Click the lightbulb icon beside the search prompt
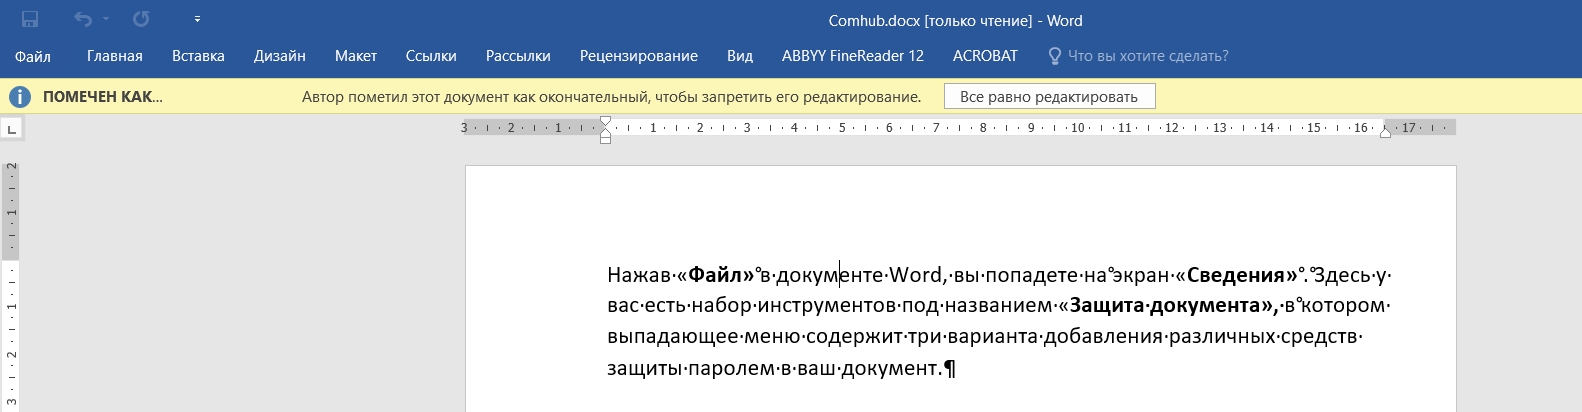1582x412 pixels. point(1054,56)
